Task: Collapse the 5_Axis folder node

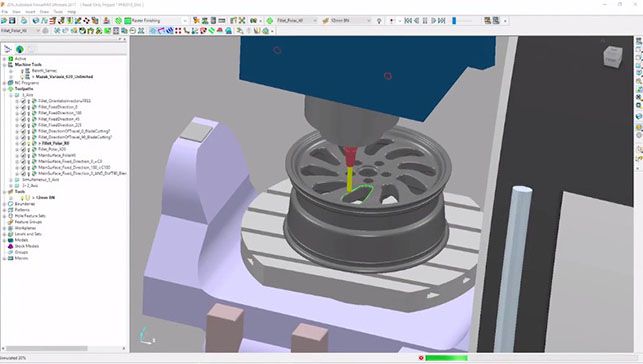Action: pos(11,95)
